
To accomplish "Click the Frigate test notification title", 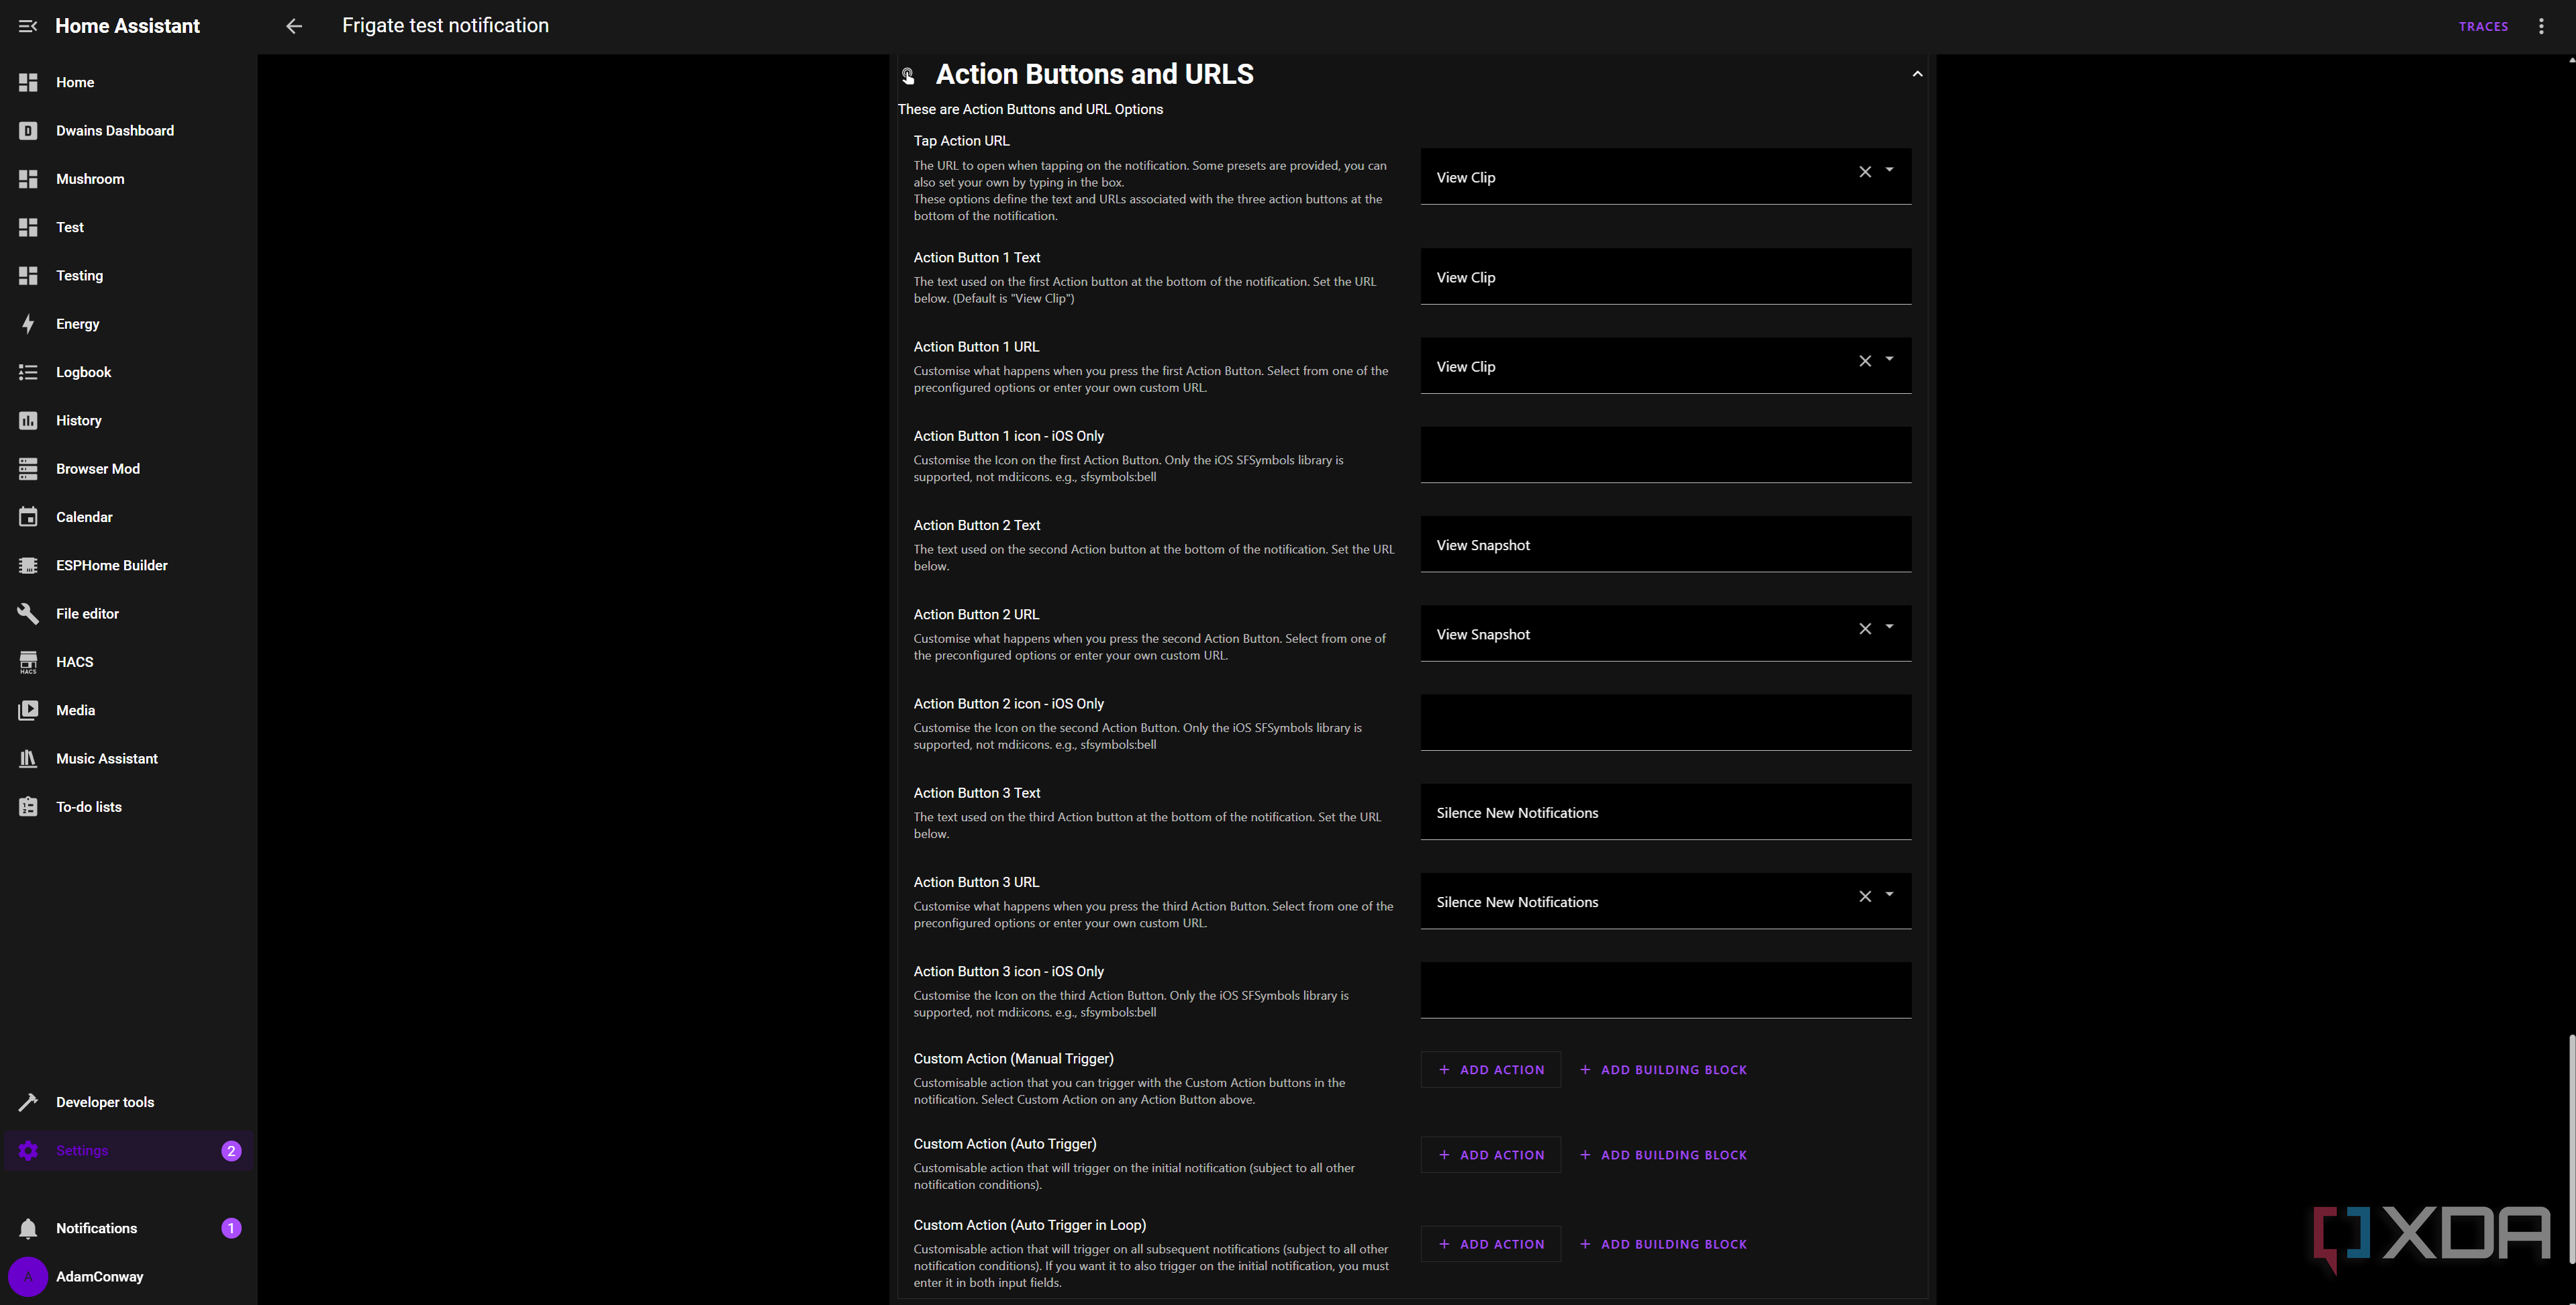I will point(445,26).
